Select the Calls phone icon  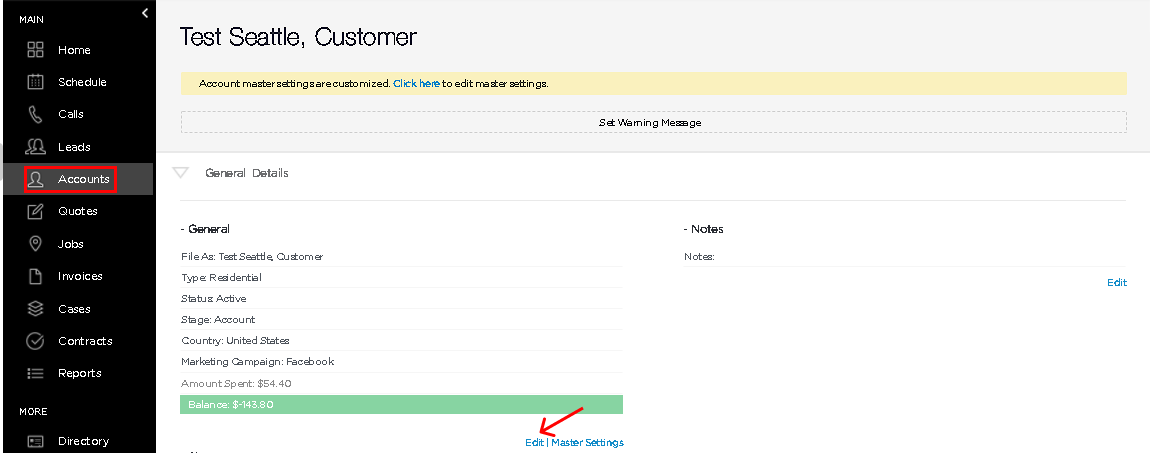(35, 114)
